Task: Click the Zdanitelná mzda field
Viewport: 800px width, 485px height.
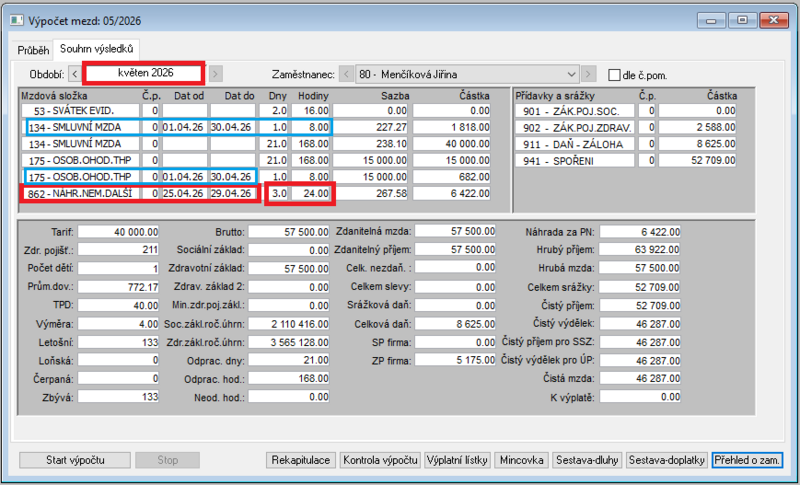Action: click(x=455, y=231)
